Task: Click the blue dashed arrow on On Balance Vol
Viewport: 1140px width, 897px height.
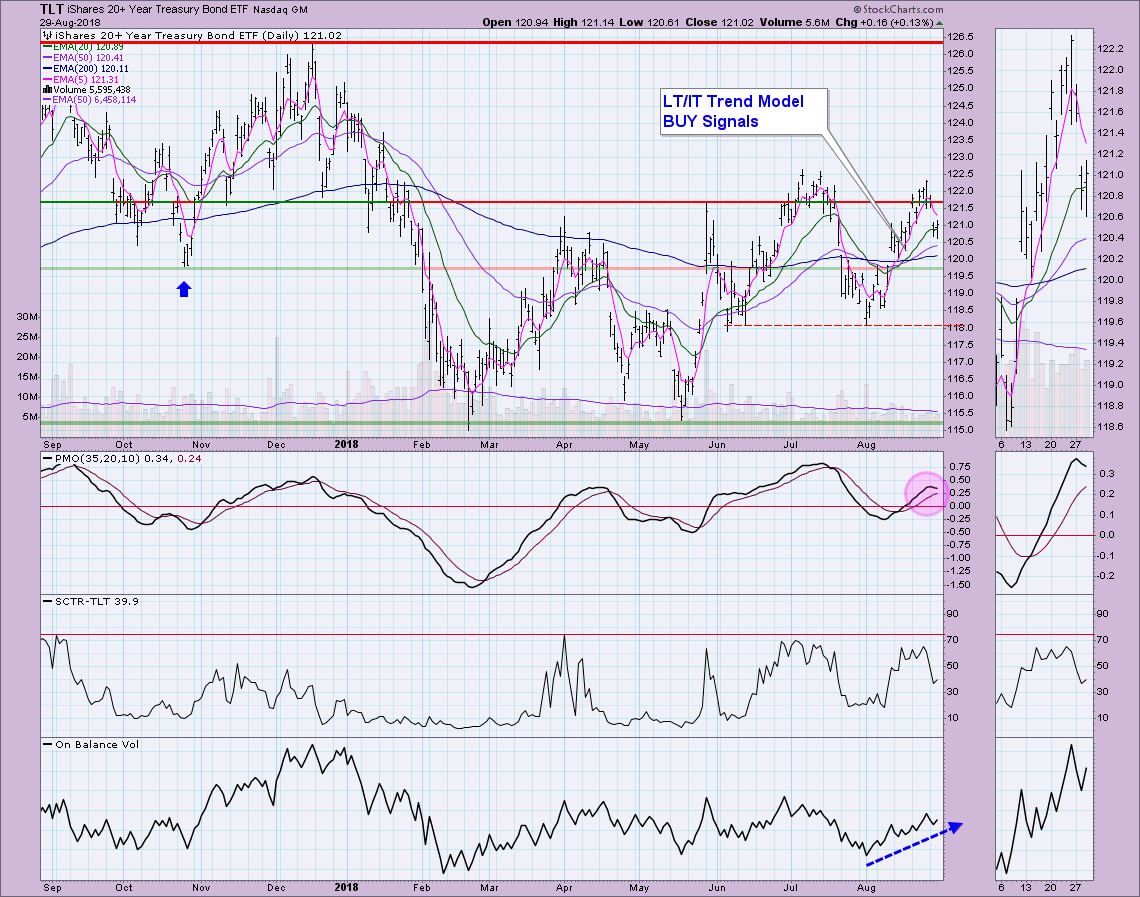Action: pyautogui.click(x=912, y=843)
